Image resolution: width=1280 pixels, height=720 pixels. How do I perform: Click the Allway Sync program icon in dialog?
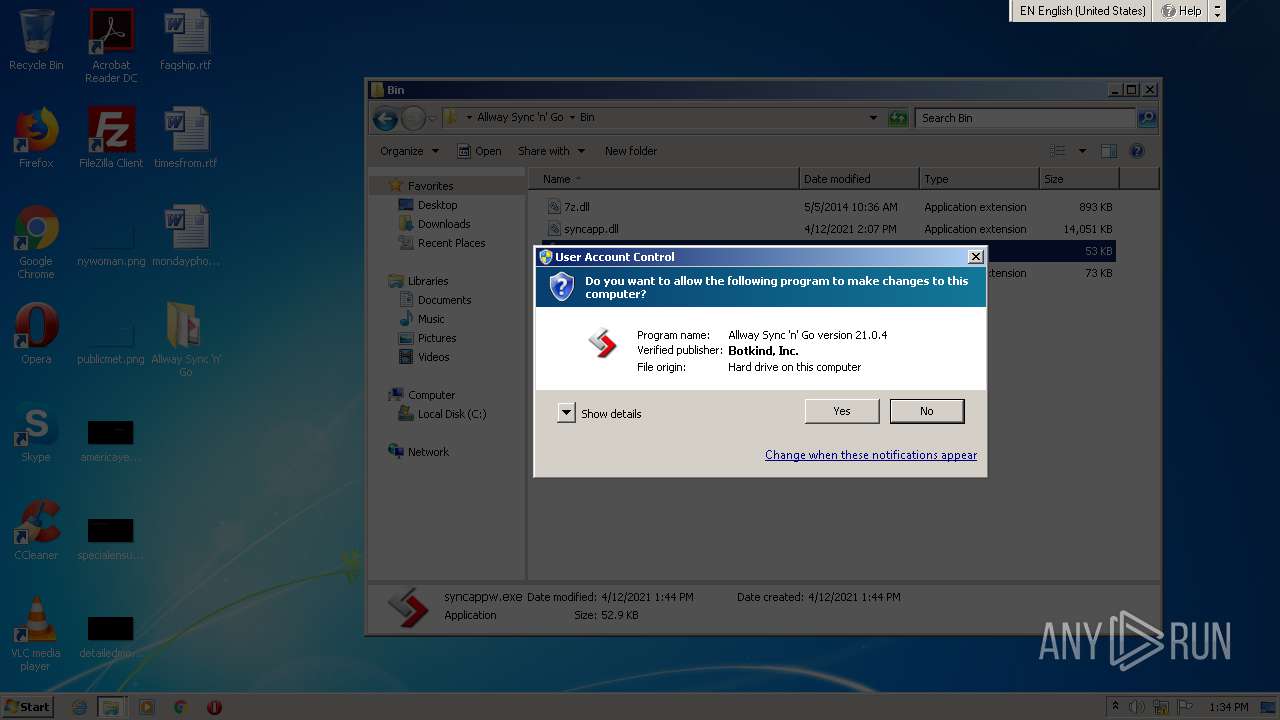click(x=603, y=344)
